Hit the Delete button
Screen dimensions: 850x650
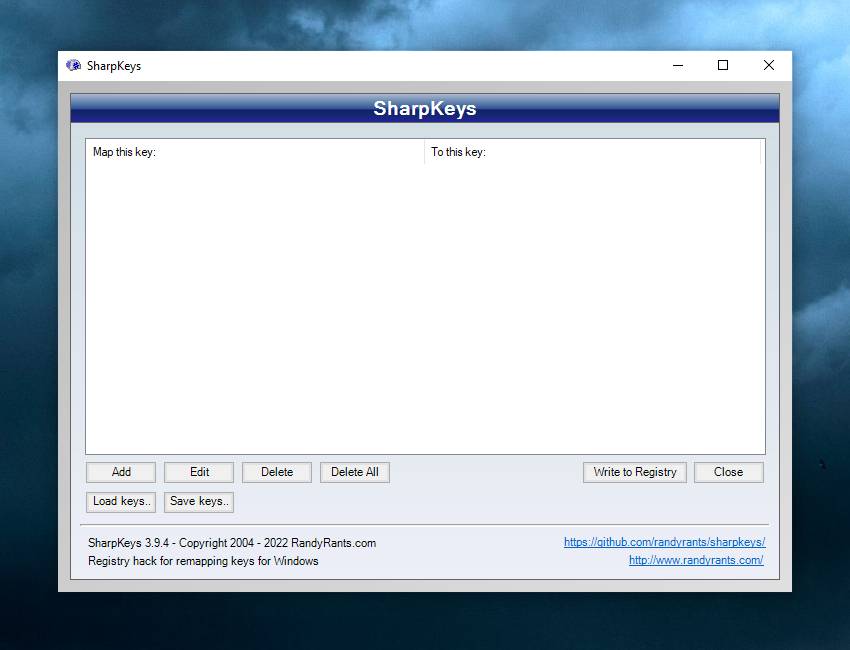pyautogui.click(x=277, y=472)
